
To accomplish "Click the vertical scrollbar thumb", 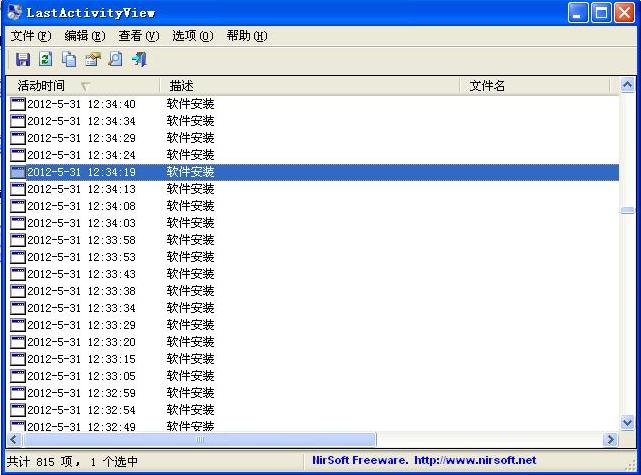I will tap(627, 211).
